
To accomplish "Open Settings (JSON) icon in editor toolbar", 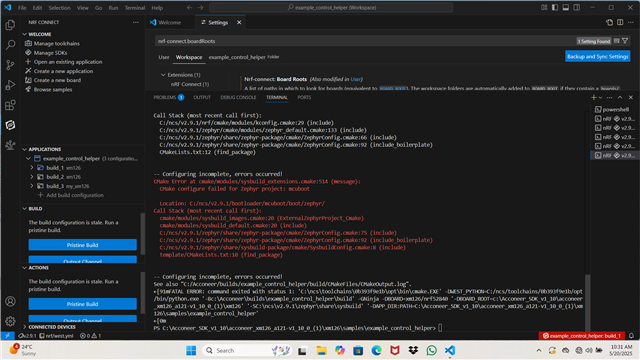I will tap(609, 22).
